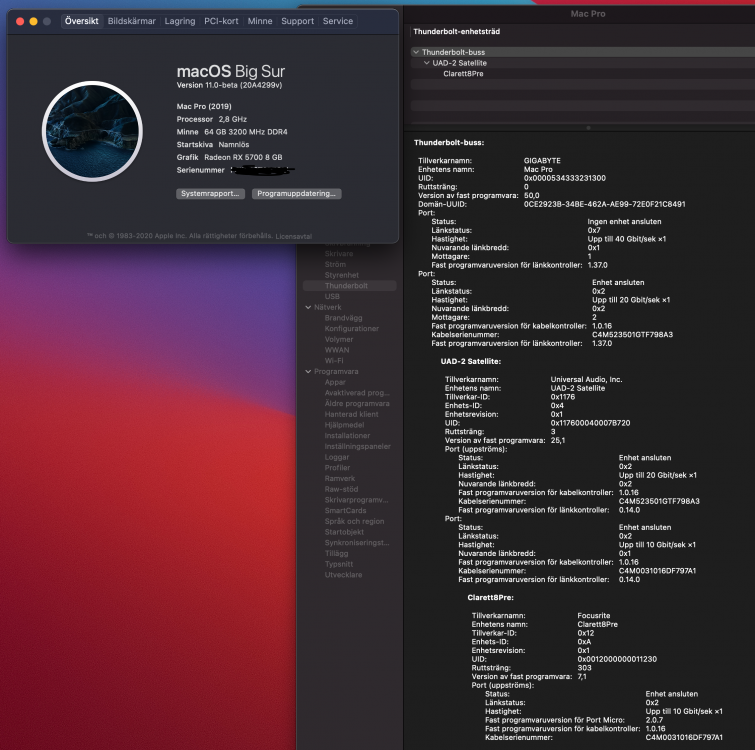Open the Service tab
Screen dimensions: 755x750
click(x=338, y=21)
